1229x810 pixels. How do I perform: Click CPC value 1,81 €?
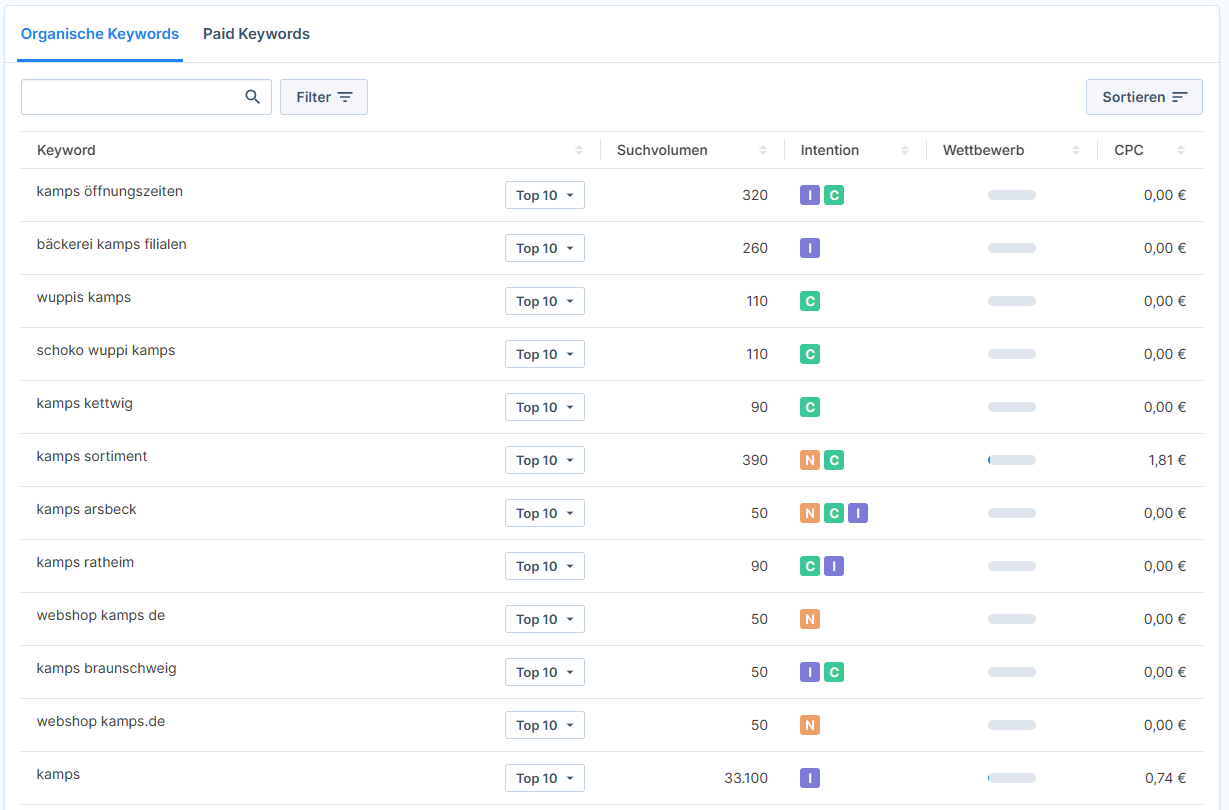coord(1167,460)
